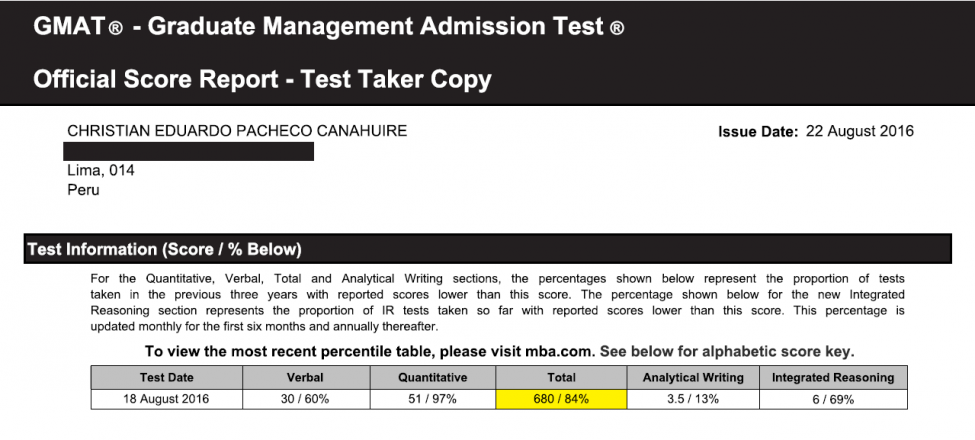
Task: Click the Test Information section header bar
Action: pos(487,249)
